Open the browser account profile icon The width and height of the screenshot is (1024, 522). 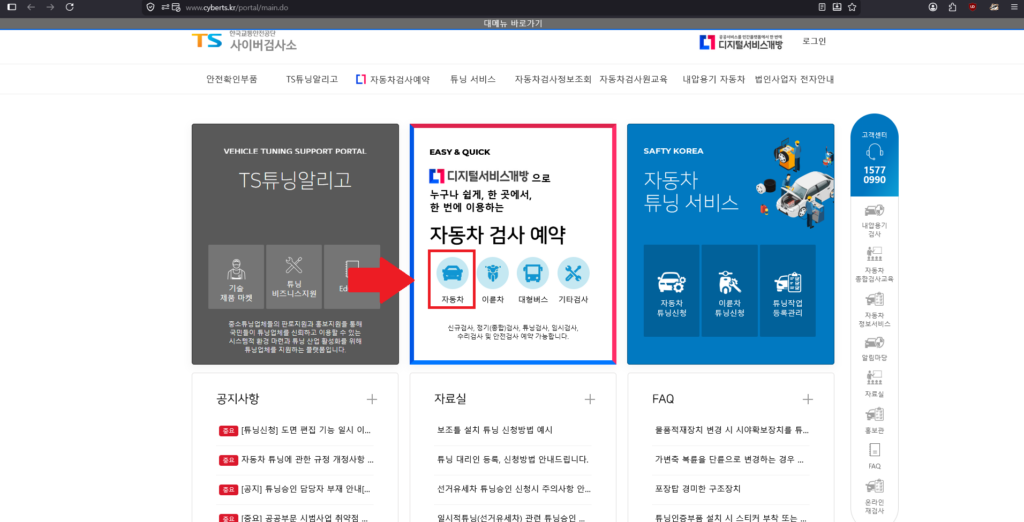(933, 7)
